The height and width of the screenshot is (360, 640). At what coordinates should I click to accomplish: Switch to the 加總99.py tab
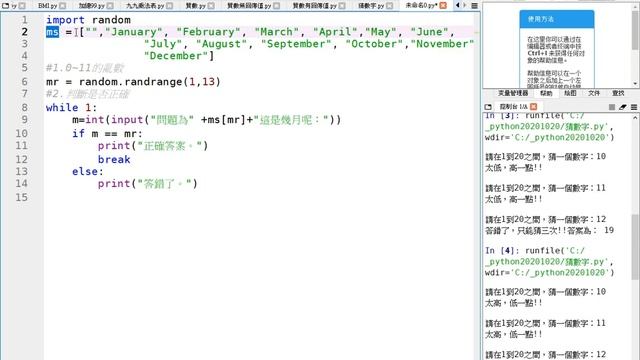pos(91,6)
